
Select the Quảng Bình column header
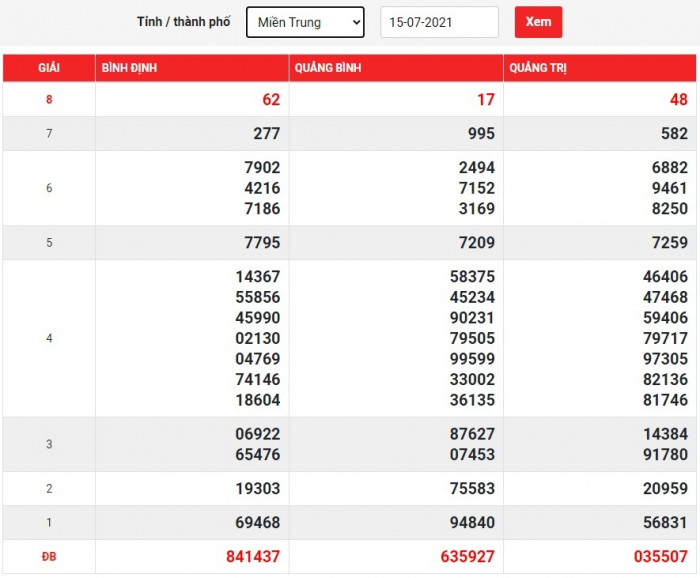[327, 68]
